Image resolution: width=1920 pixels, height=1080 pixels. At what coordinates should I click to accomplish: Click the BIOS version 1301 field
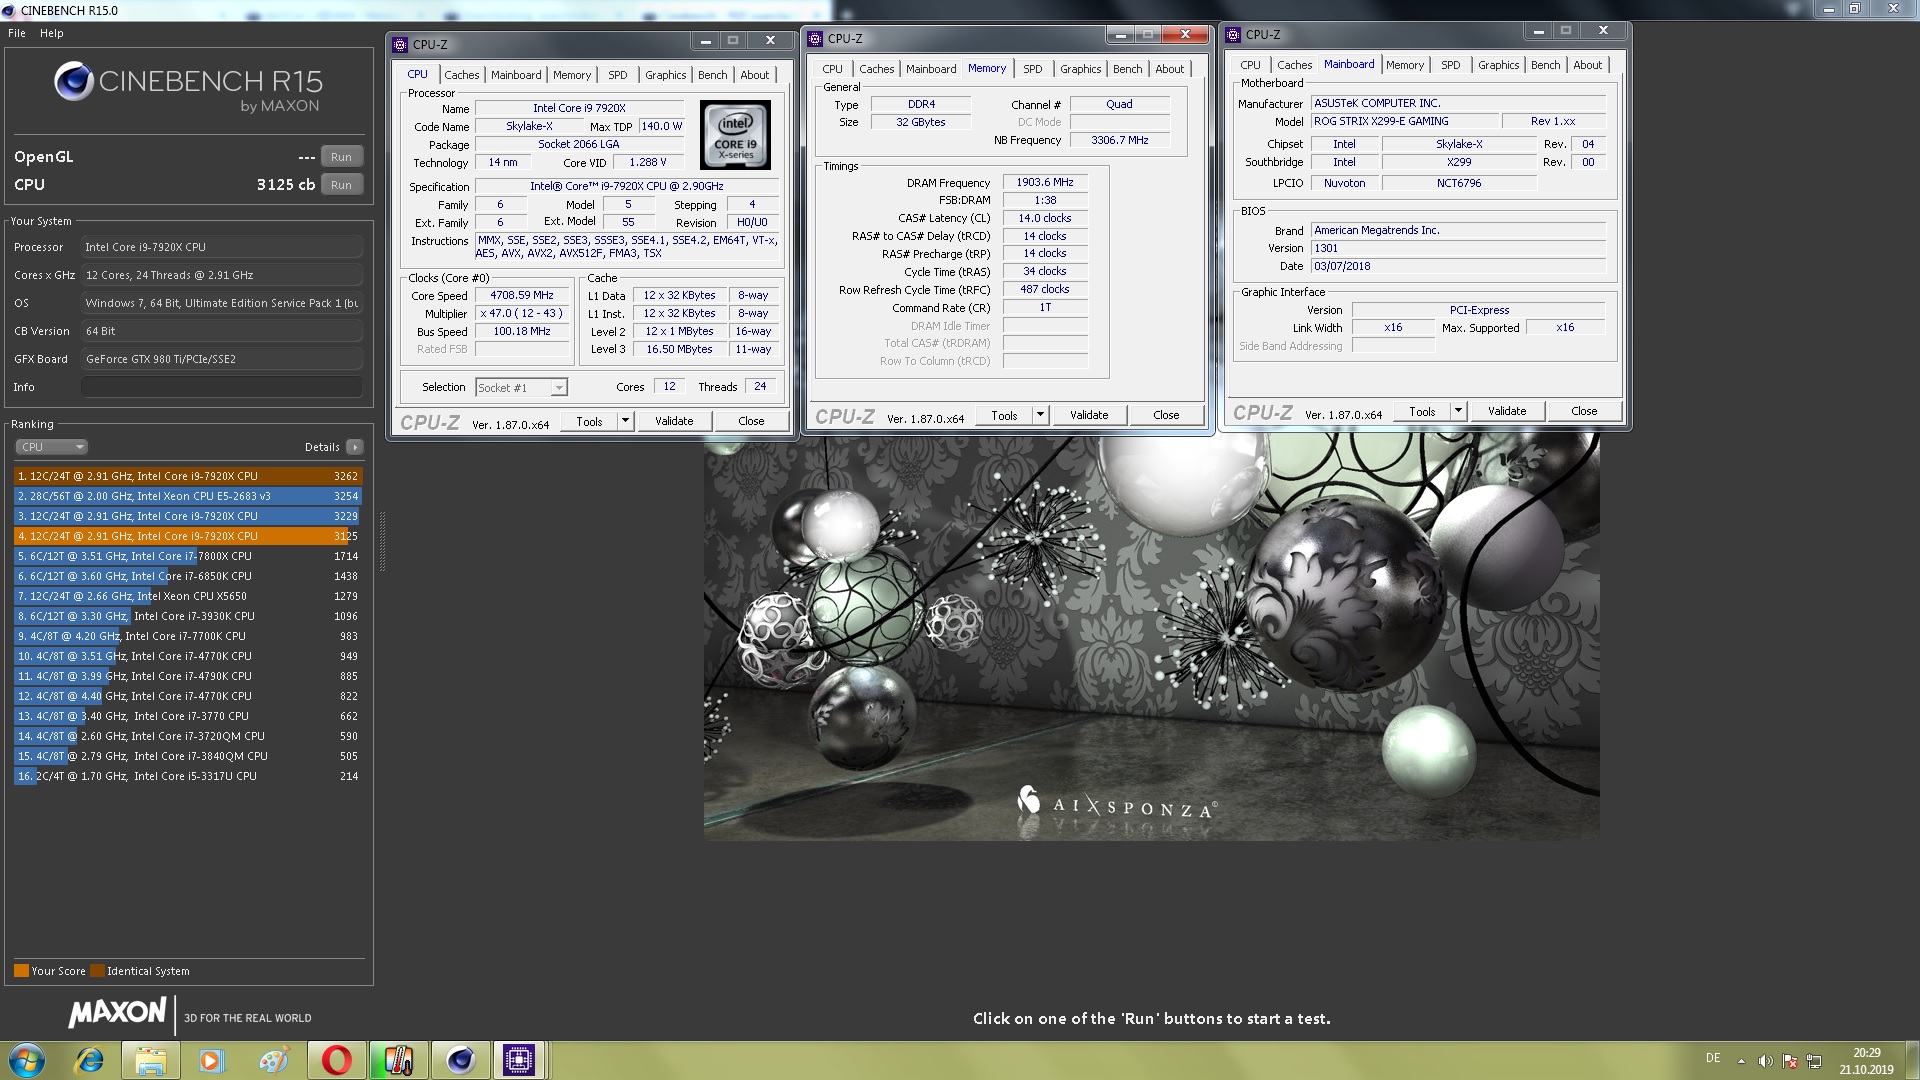pyautogui.click(x=1458, y=248)
